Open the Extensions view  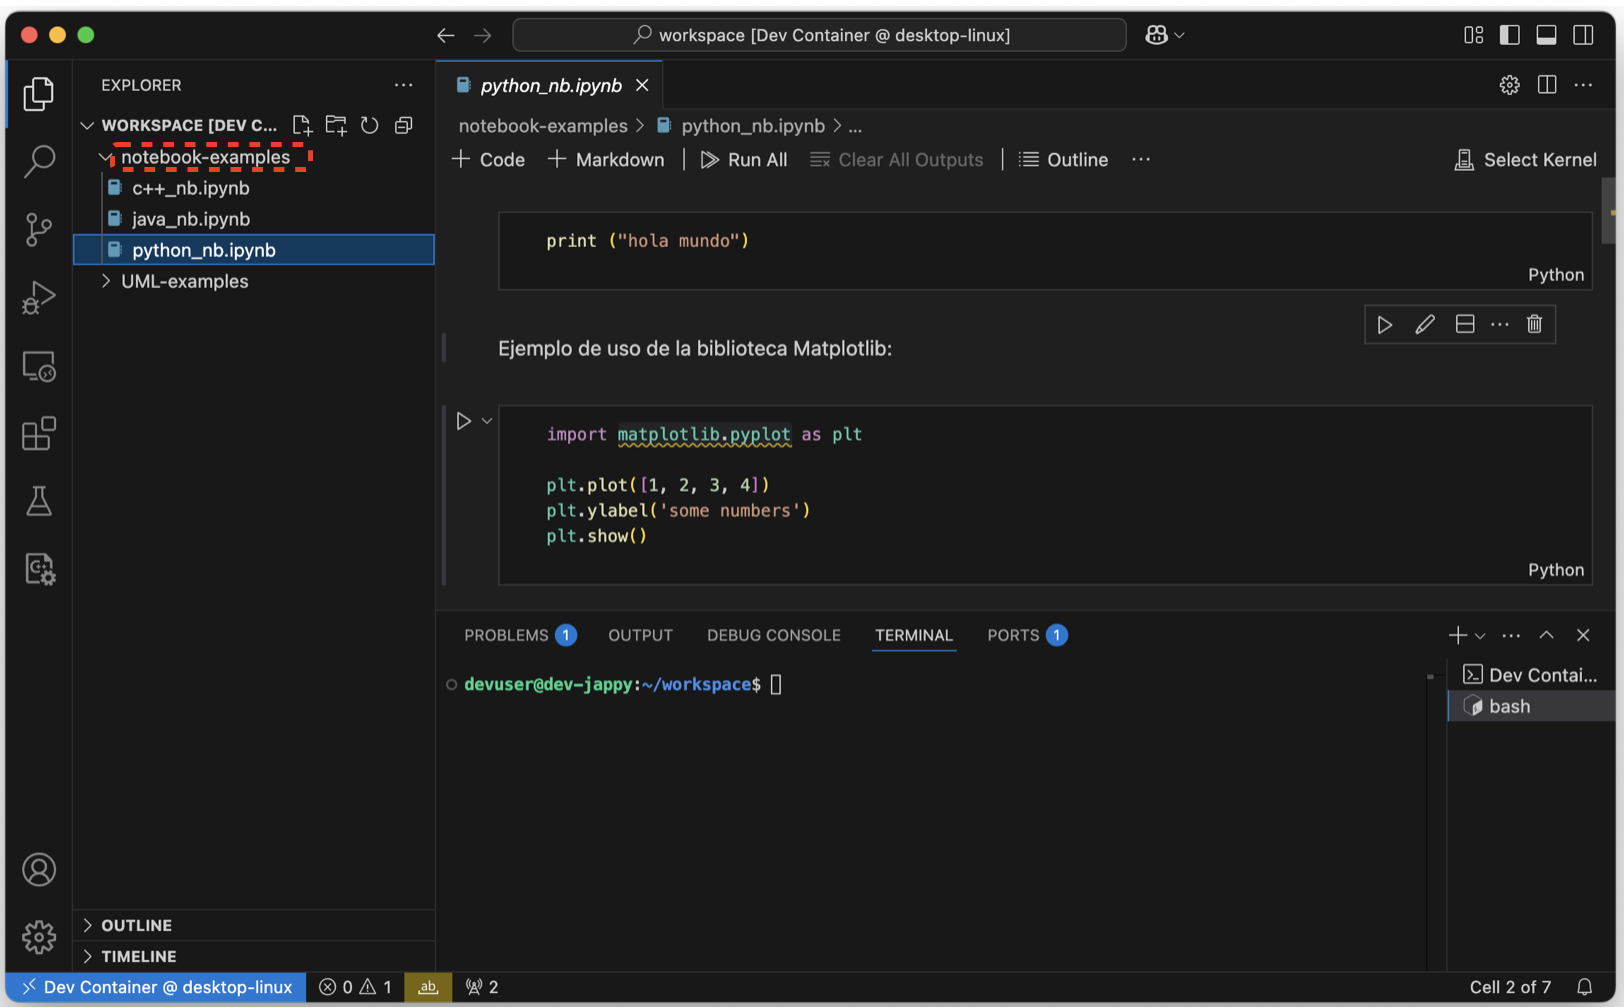[39, 434]
